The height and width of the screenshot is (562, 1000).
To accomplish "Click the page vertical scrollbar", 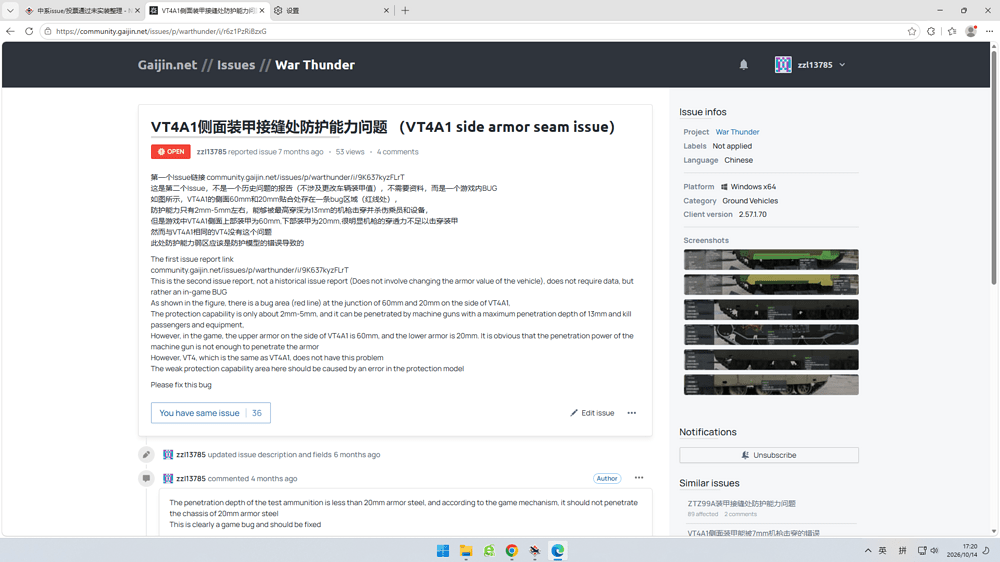I will [x=994, y=167].
